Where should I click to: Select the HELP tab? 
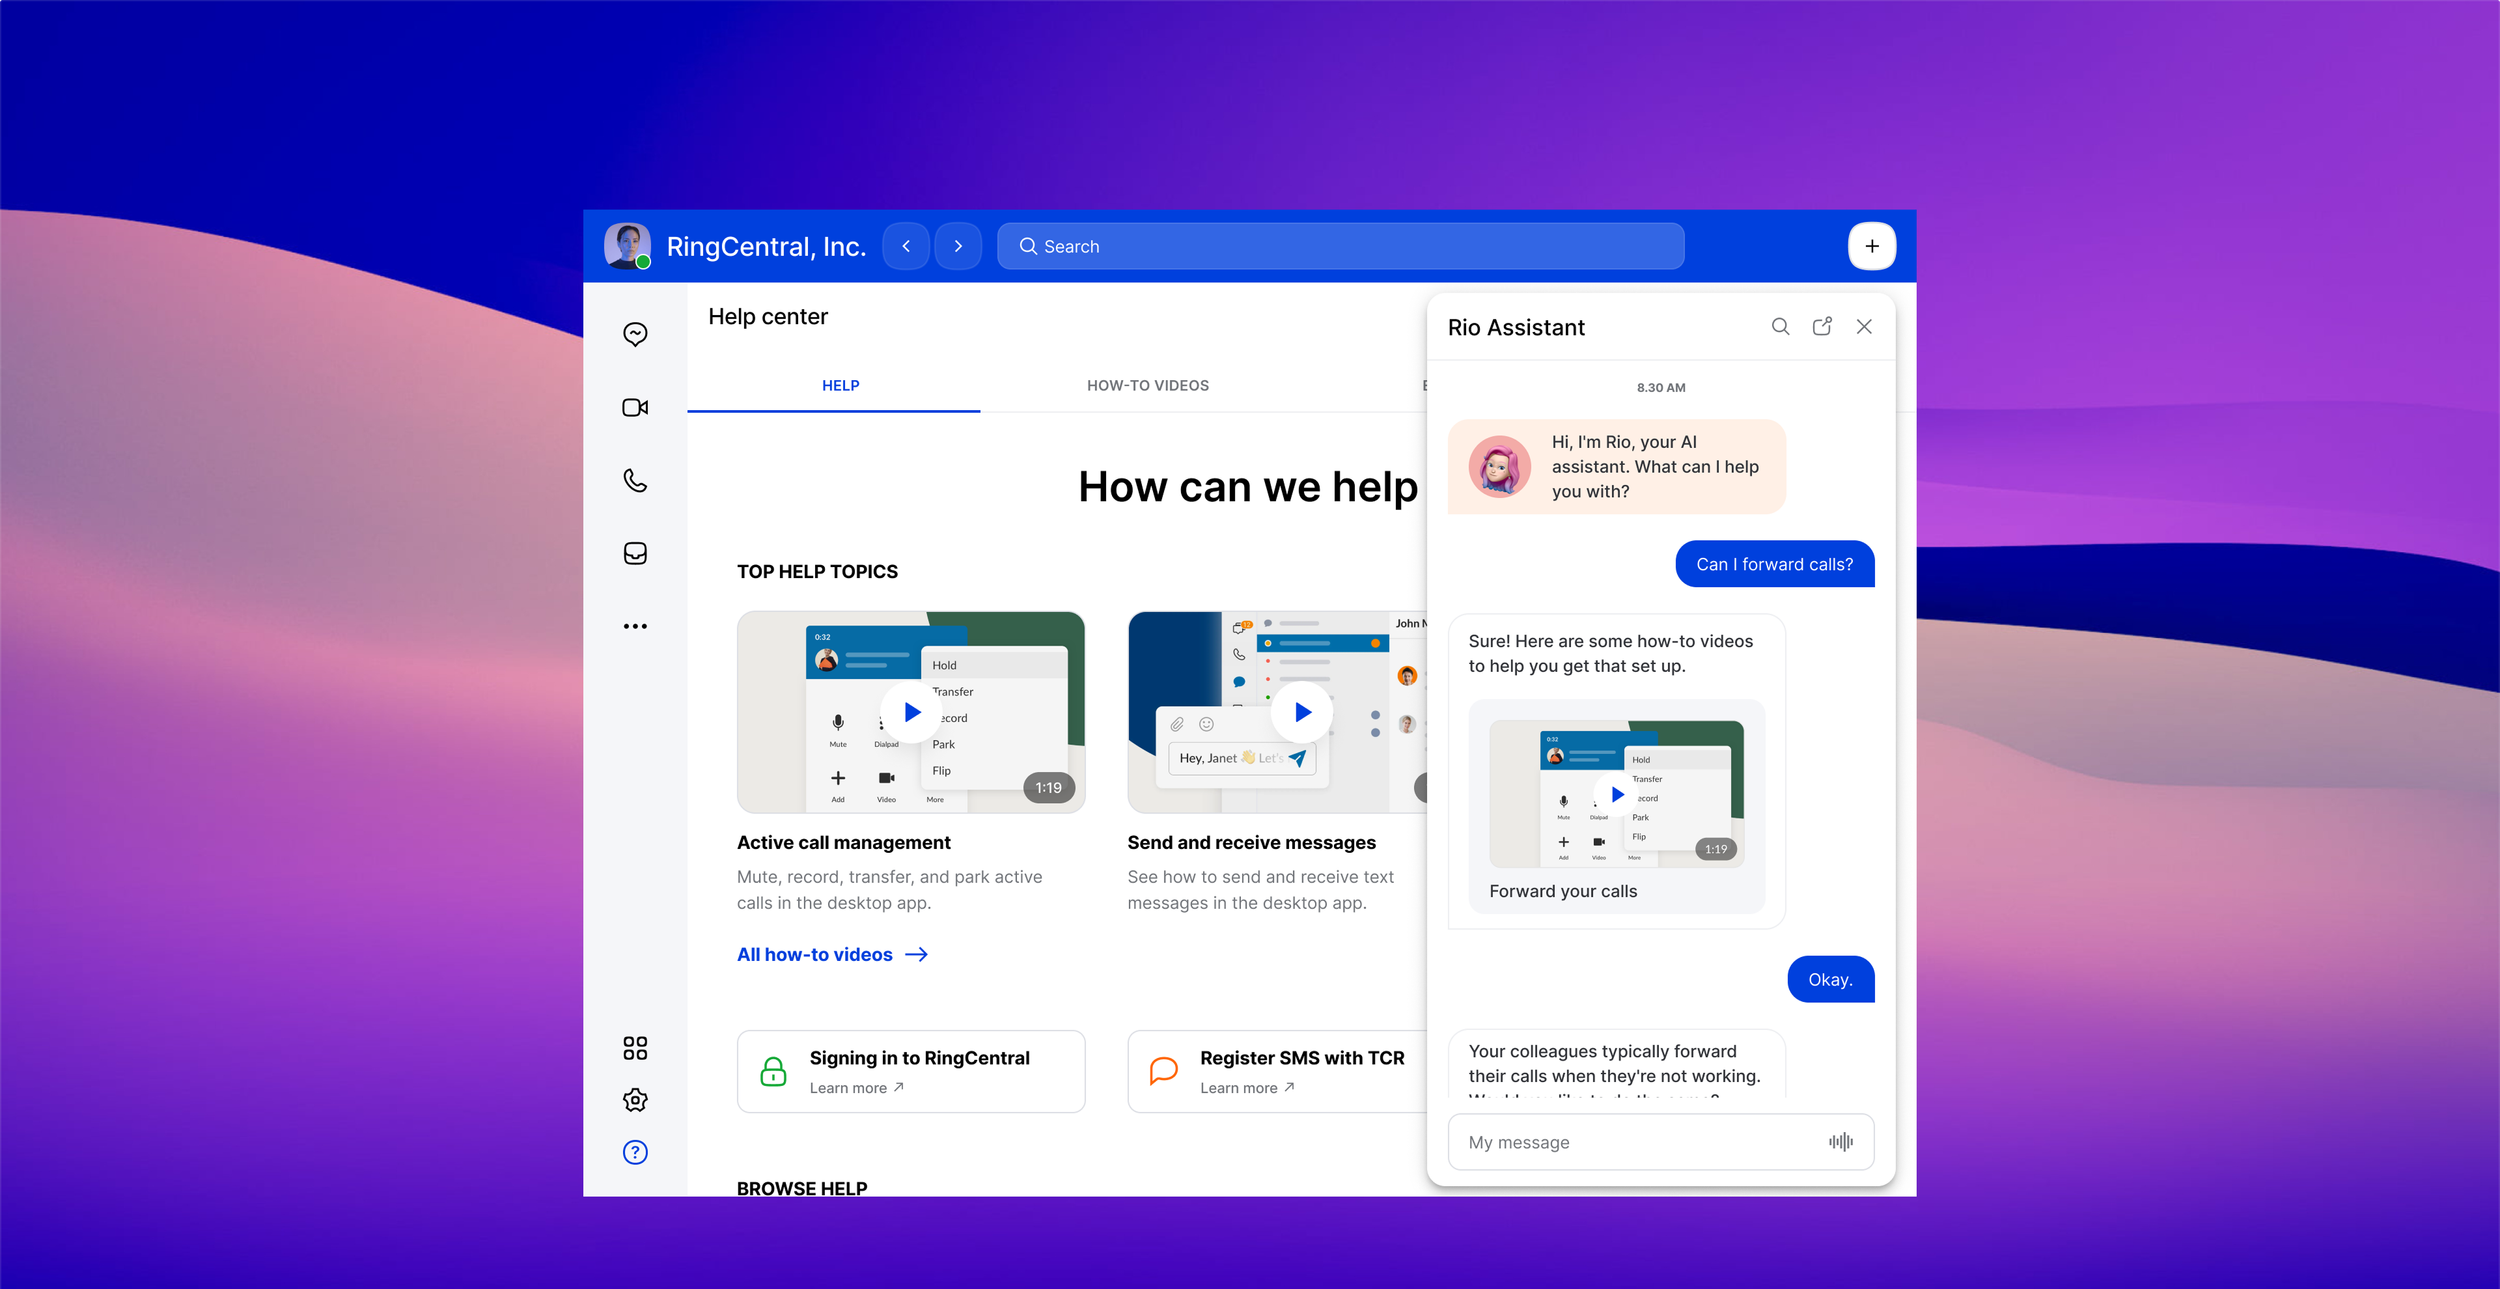[840, 386]
